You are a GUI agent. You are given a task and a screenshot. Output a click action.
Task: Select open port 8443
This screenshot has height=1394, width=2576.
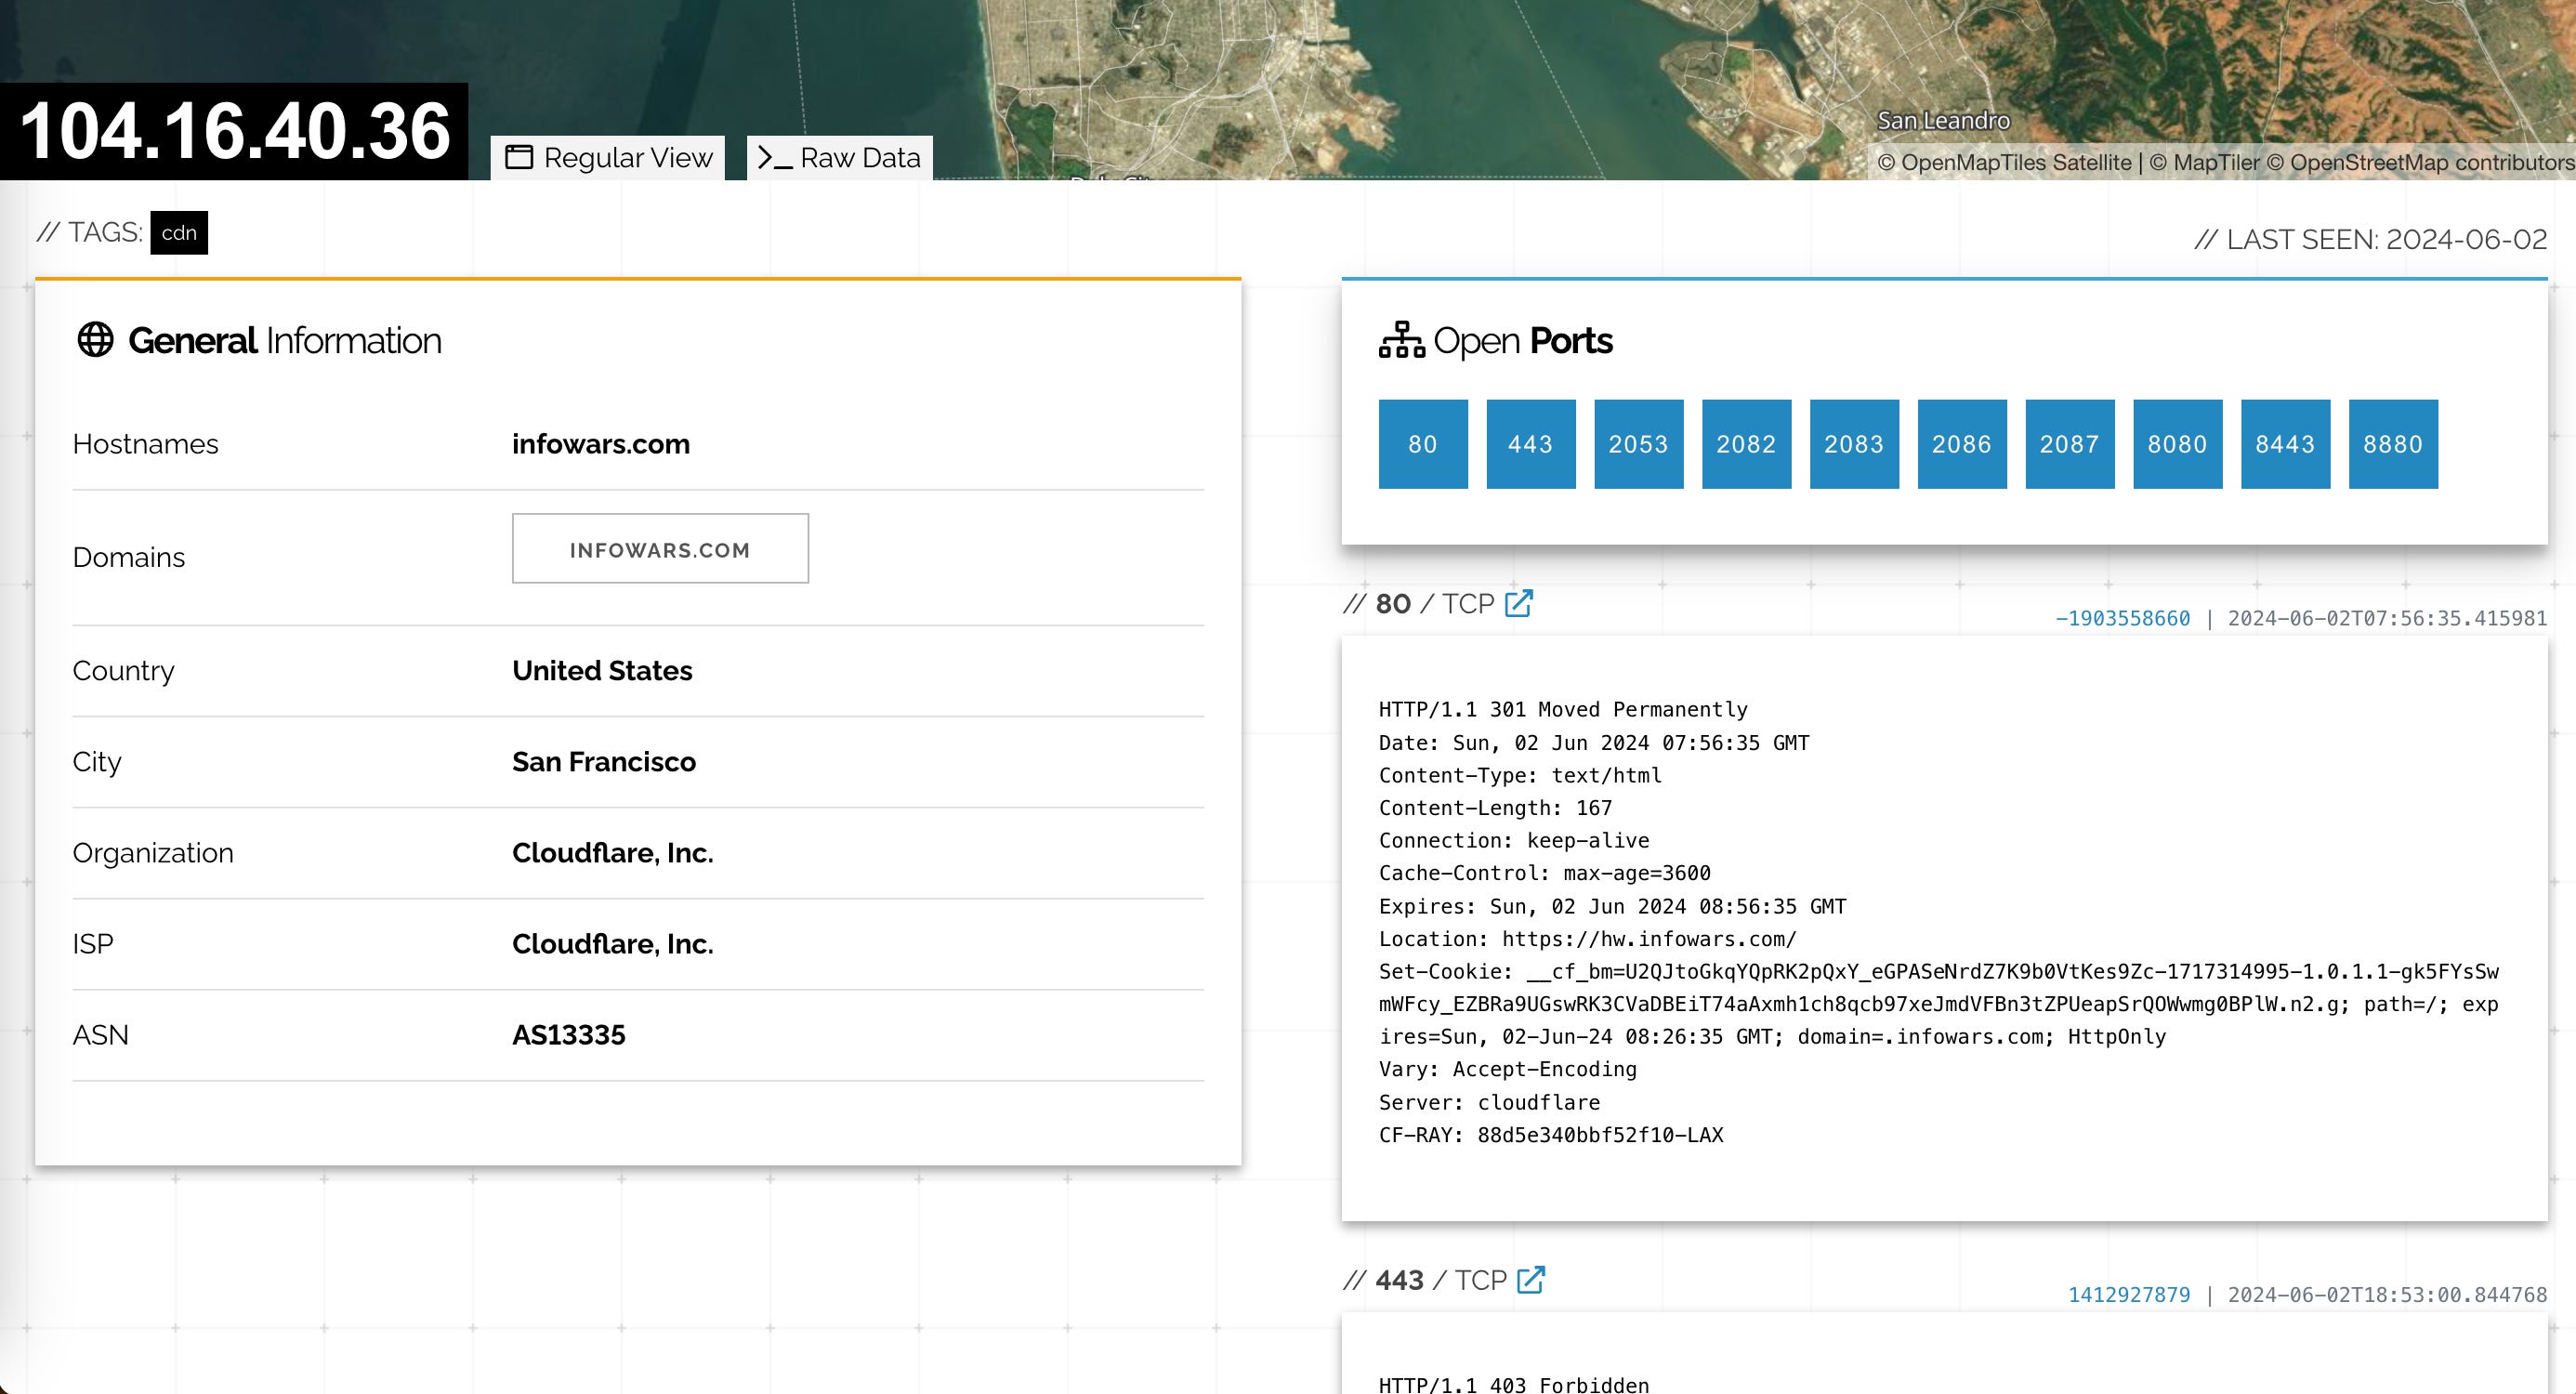pyautogui.click(x=2285, y=444)
